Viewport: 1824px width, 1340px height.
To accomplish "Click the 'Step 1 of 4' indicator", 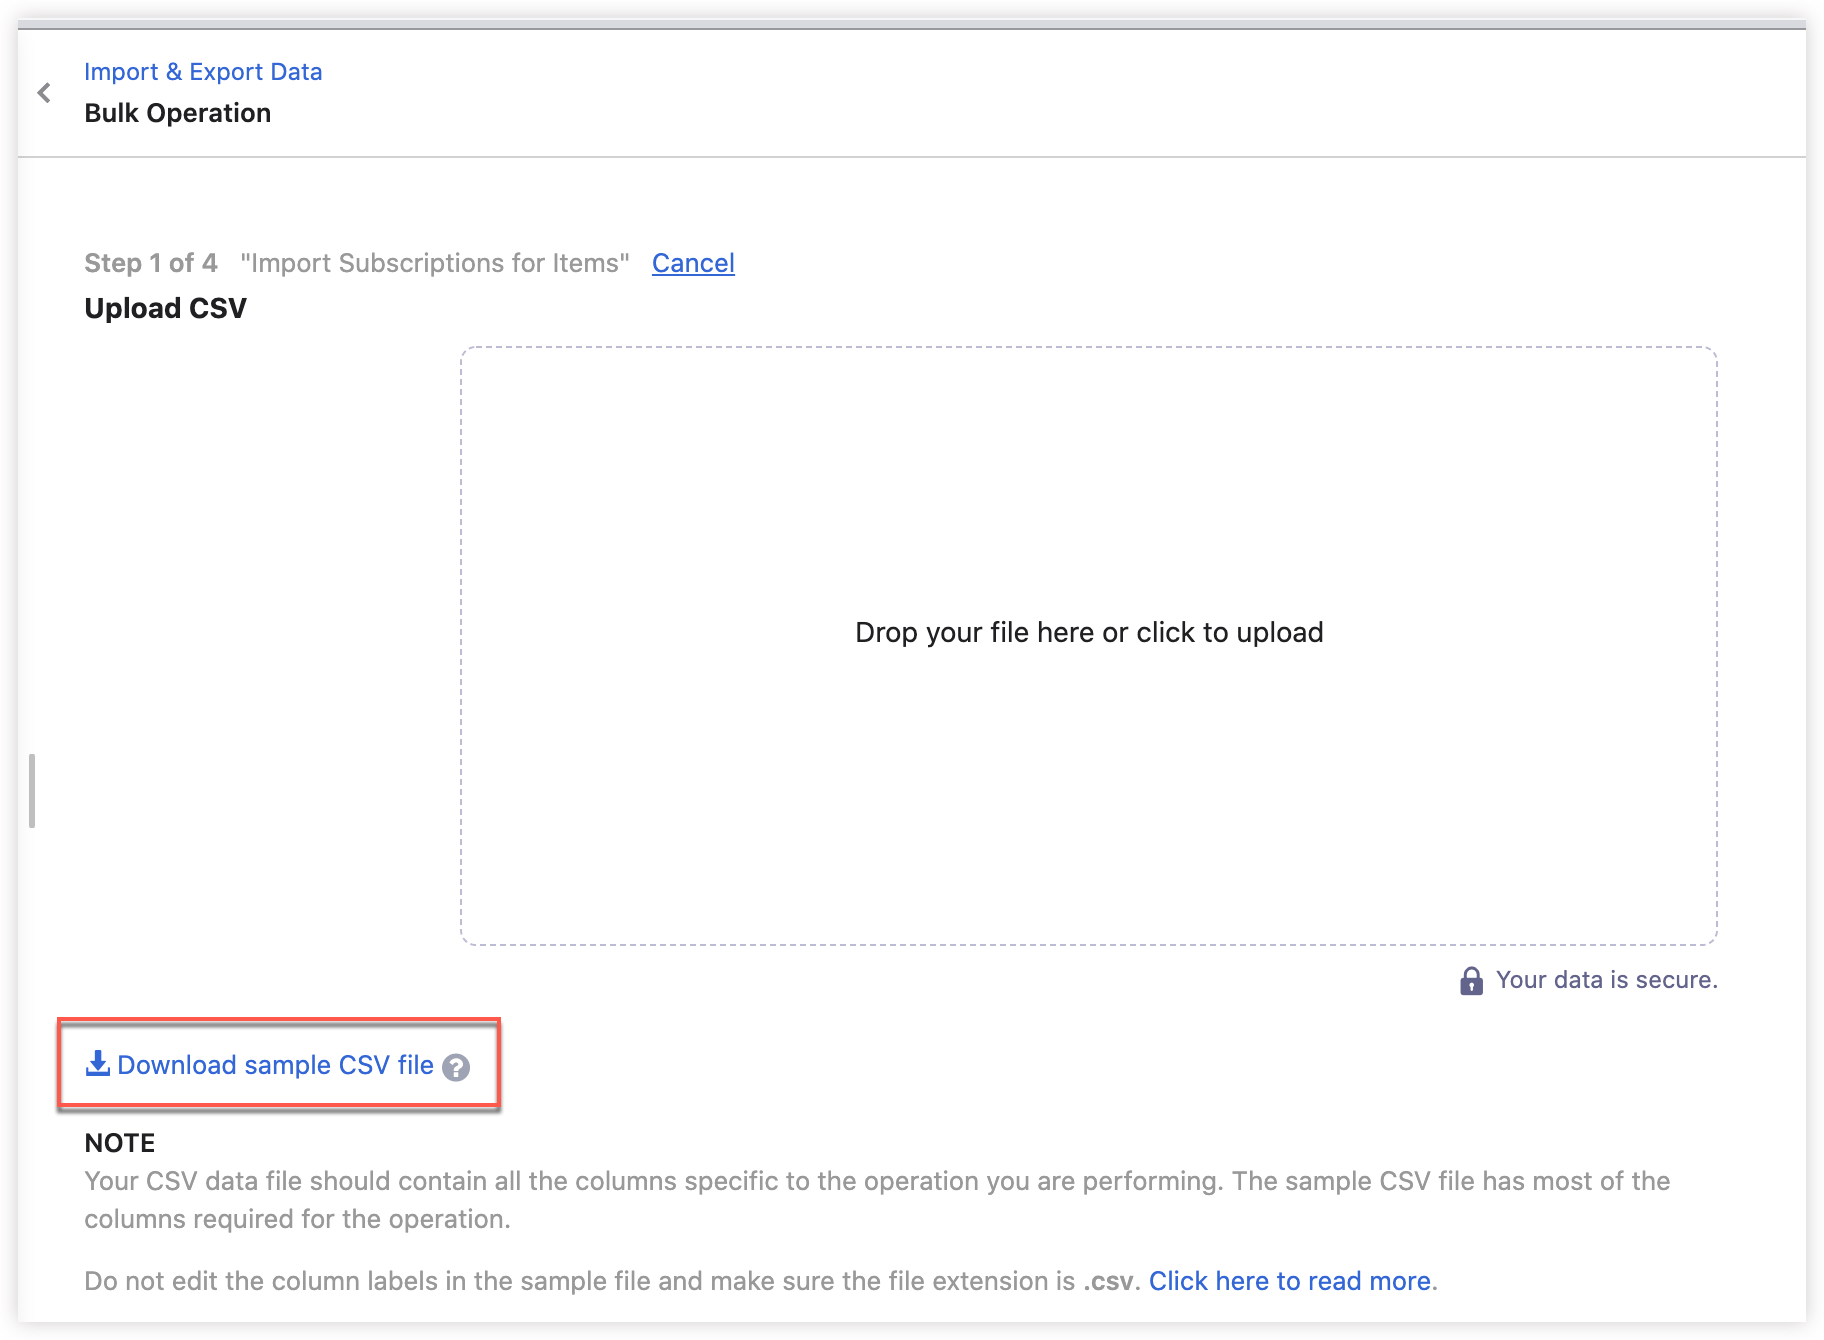I will point(151,263).
